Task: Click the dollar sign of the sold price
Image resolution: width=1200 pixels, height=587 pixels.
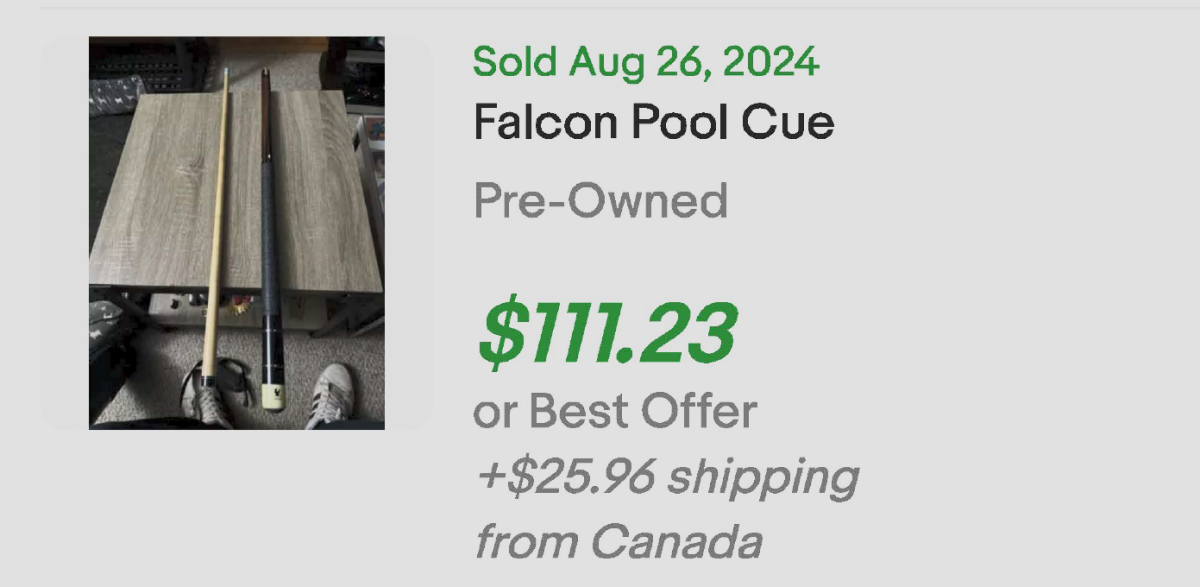Action: coord(498,333)
